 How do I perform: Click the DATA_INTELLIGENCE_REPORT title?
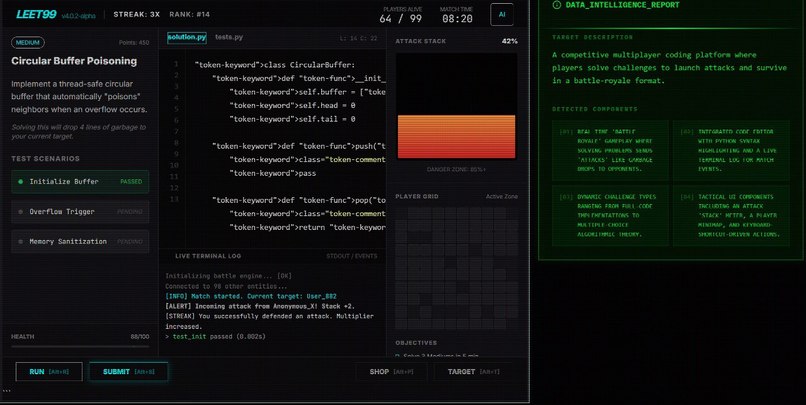point(622,5)
